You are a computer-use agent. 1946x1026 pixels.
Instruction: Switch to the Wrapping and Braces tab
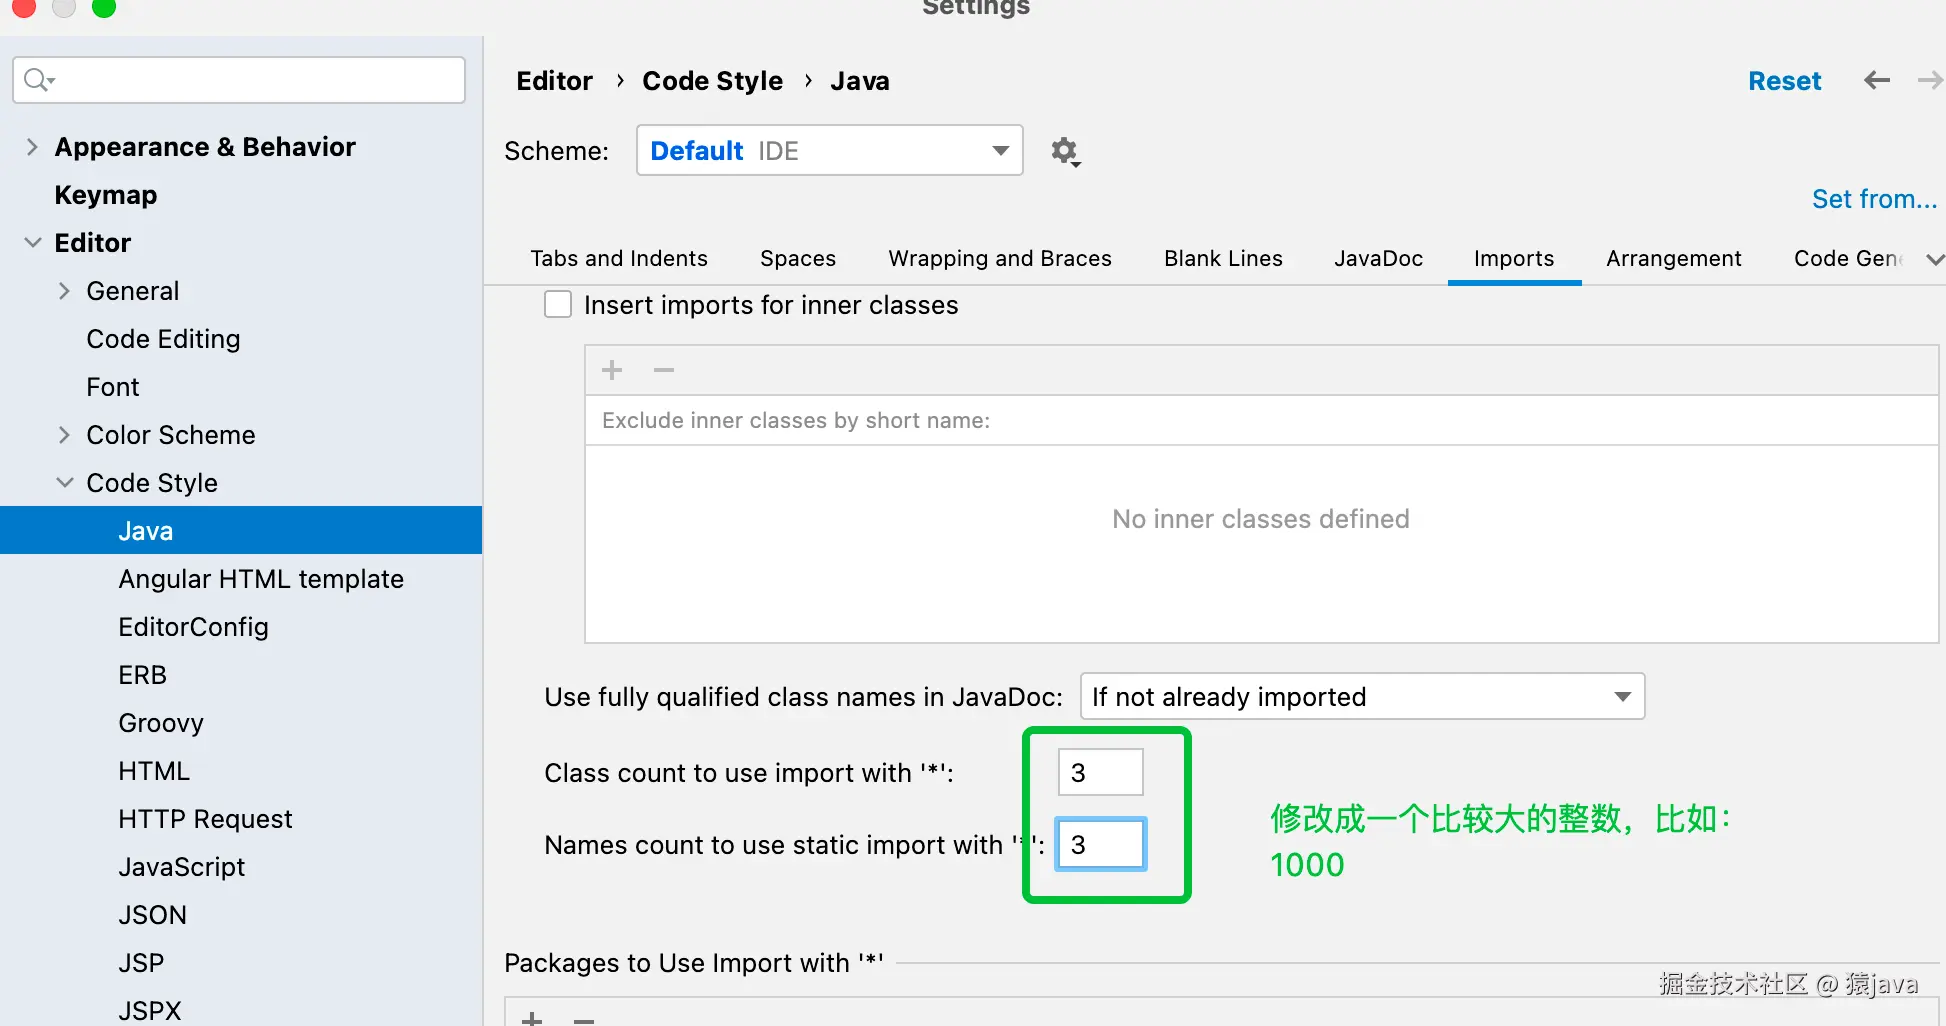999,258
